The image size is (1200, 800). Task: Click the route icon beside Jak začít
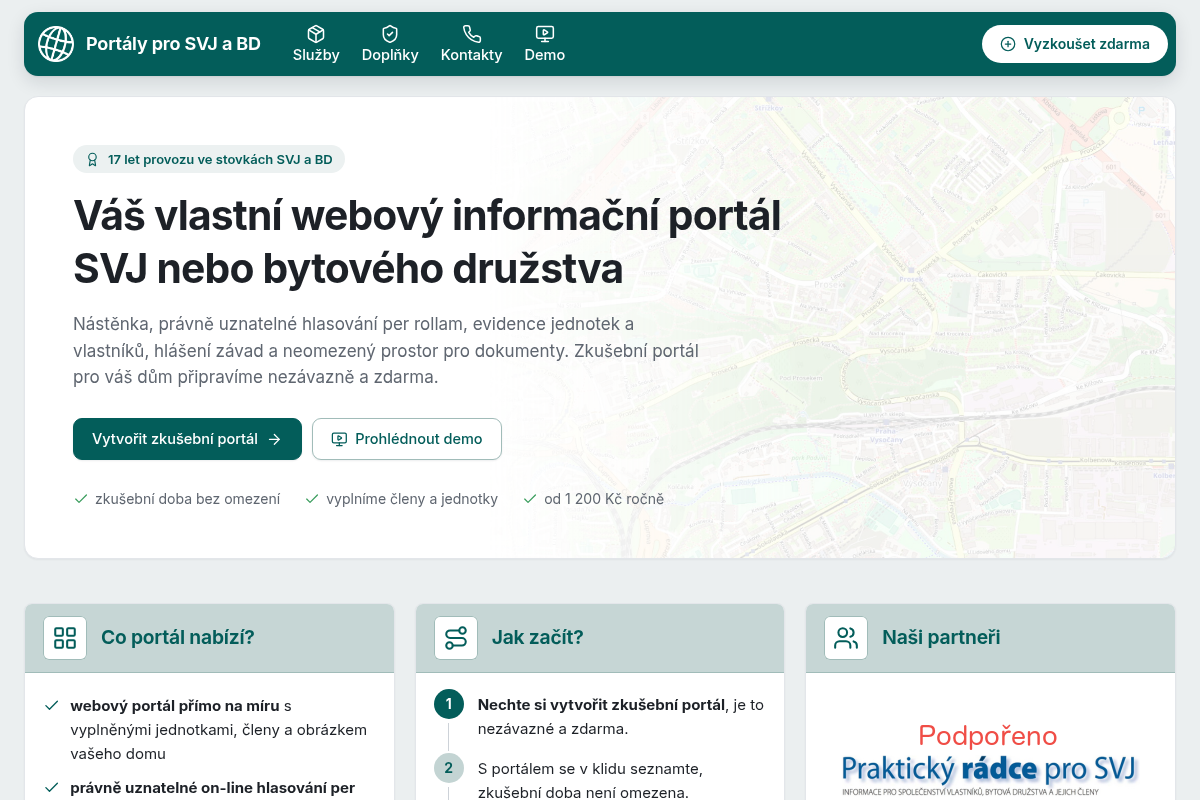click(x=456, y=638)
